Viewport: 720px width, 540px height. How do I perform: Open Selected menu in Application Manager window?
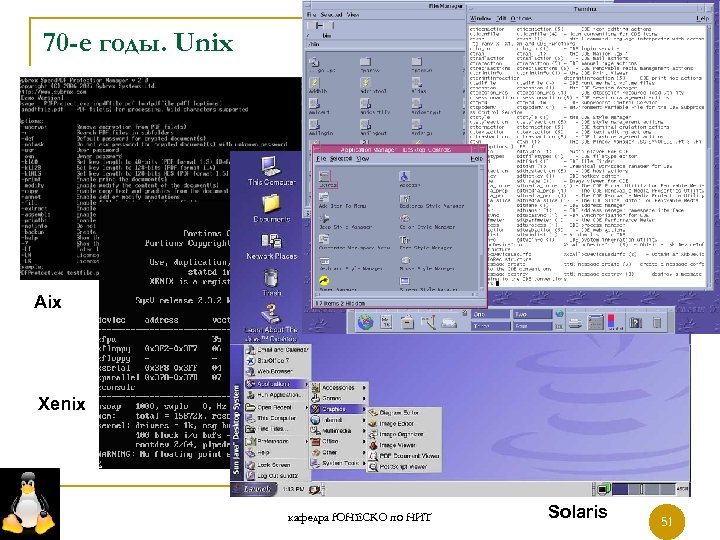(341, 158)
